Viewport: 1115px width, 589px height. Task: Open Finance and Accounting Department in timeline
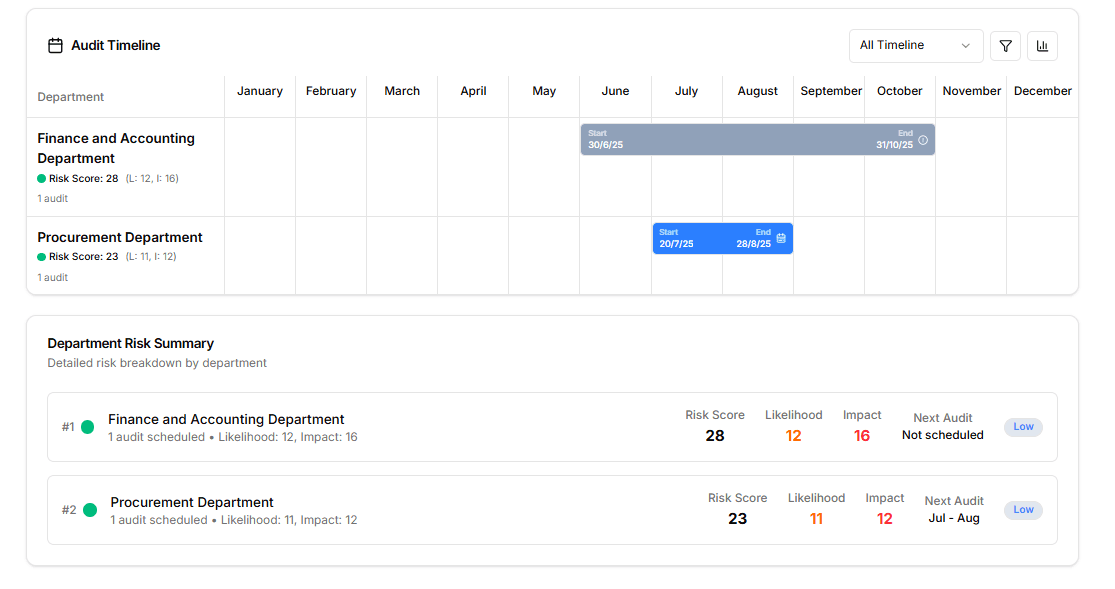pos(116,148)
